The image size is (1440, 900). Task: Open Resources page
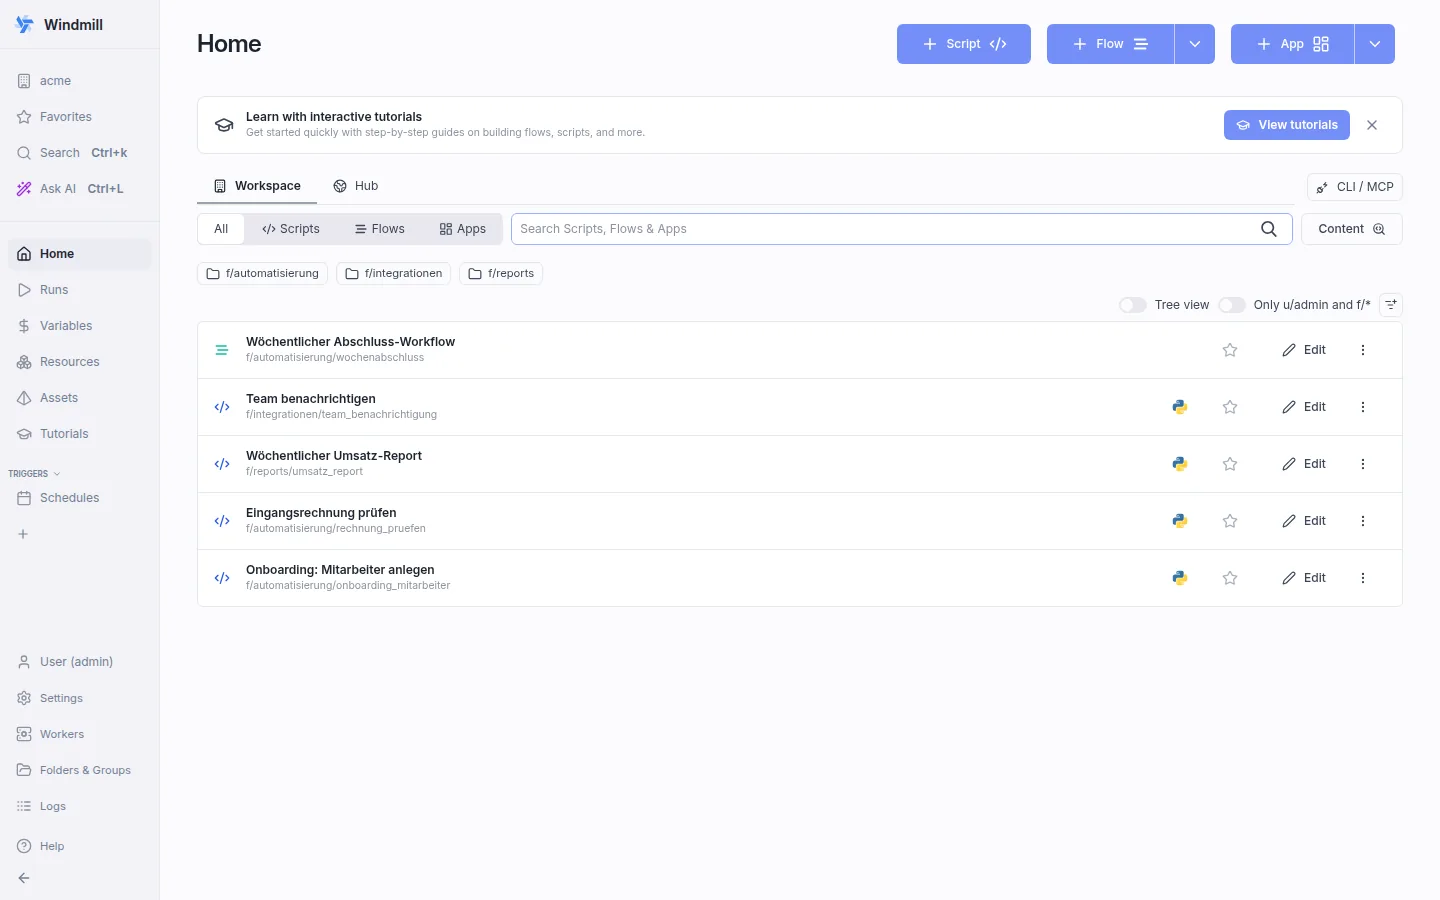click(x=80, y=362)
